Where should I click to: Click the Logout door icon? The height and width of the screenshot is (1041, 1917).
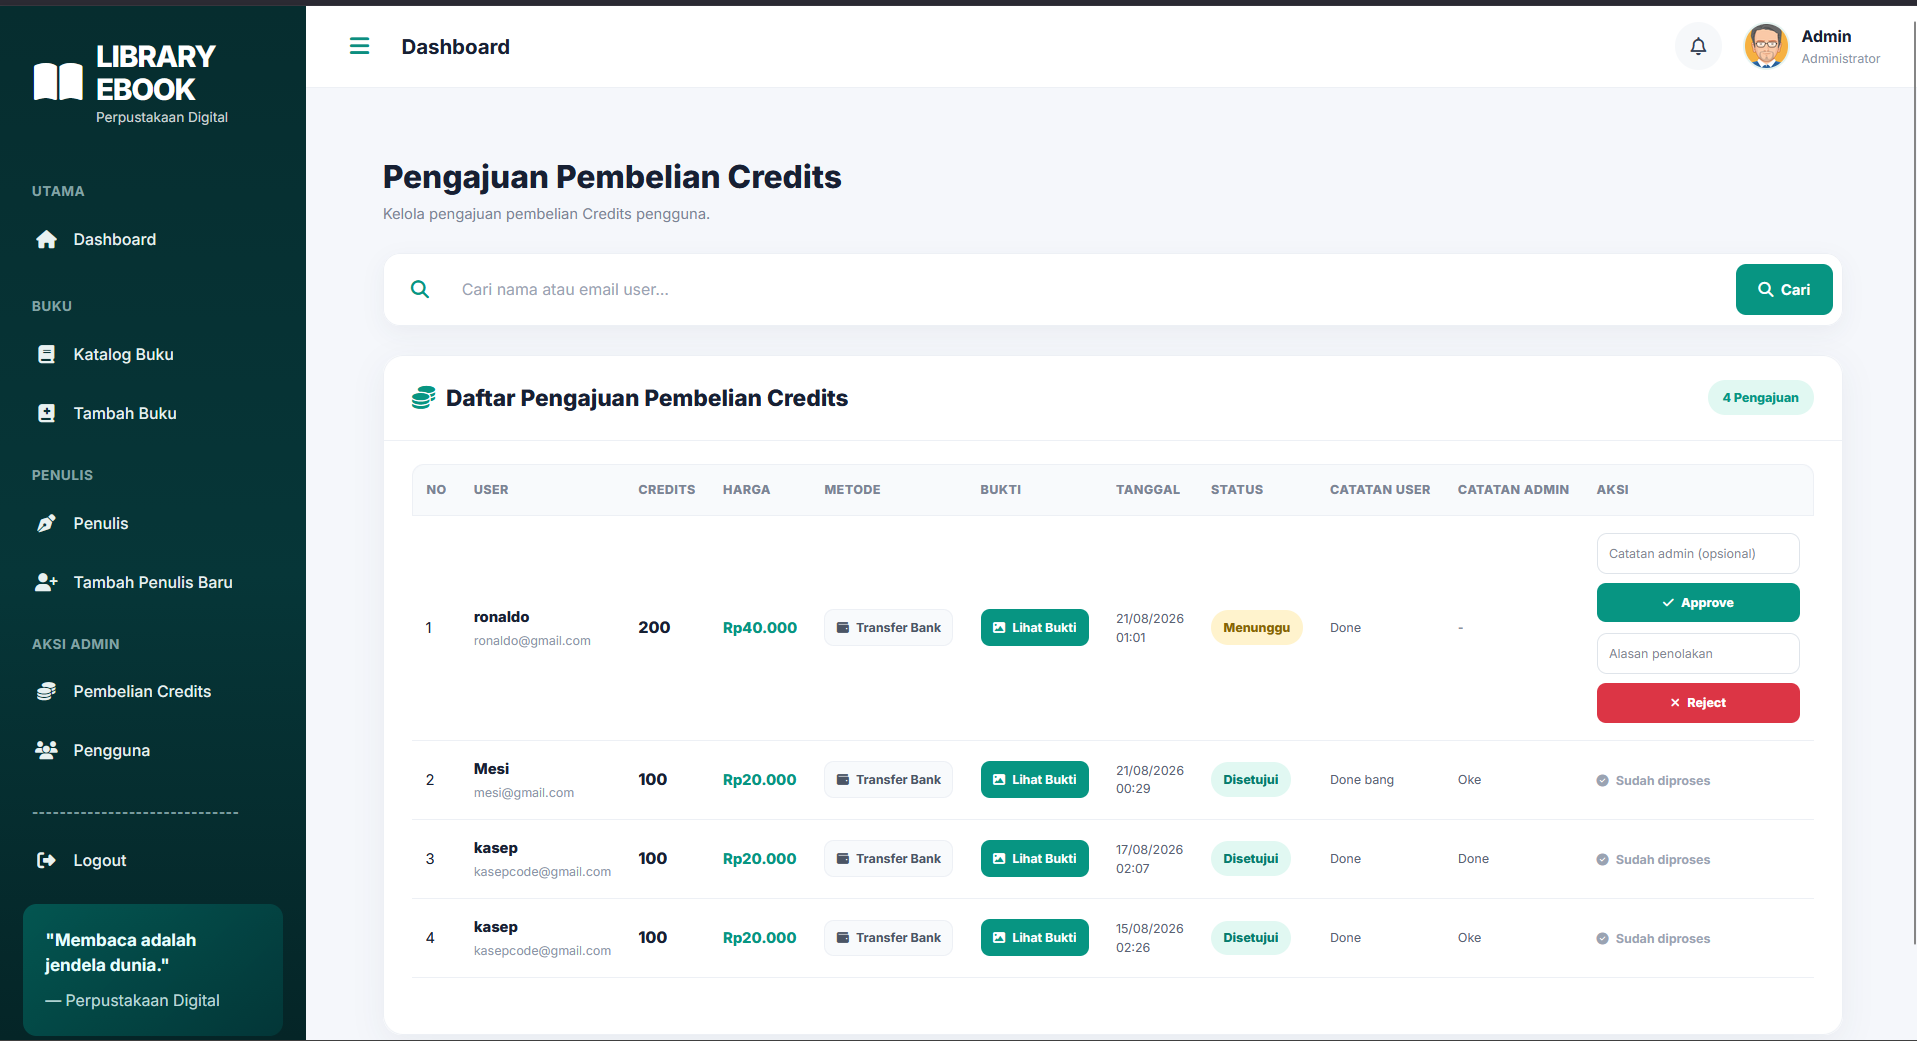[x=46, y=860]
